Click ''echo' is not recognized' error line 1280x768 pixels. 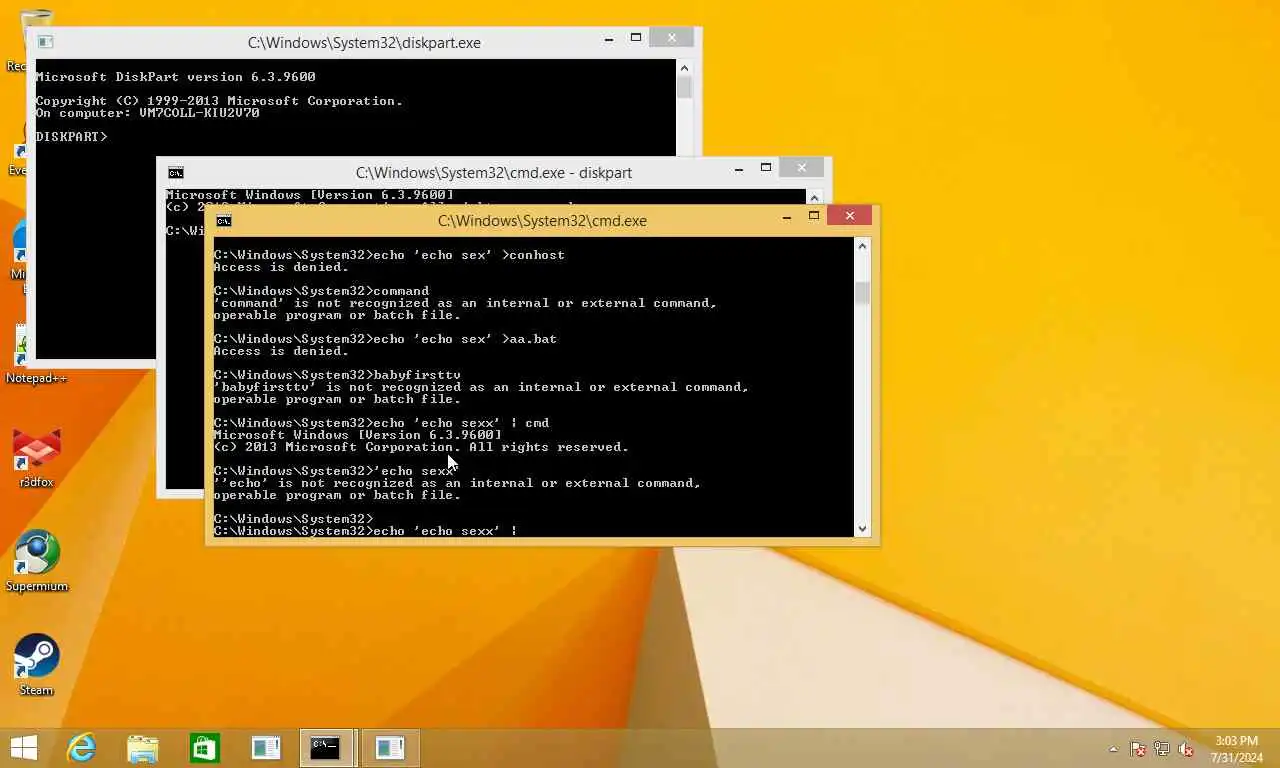[457, 483]
